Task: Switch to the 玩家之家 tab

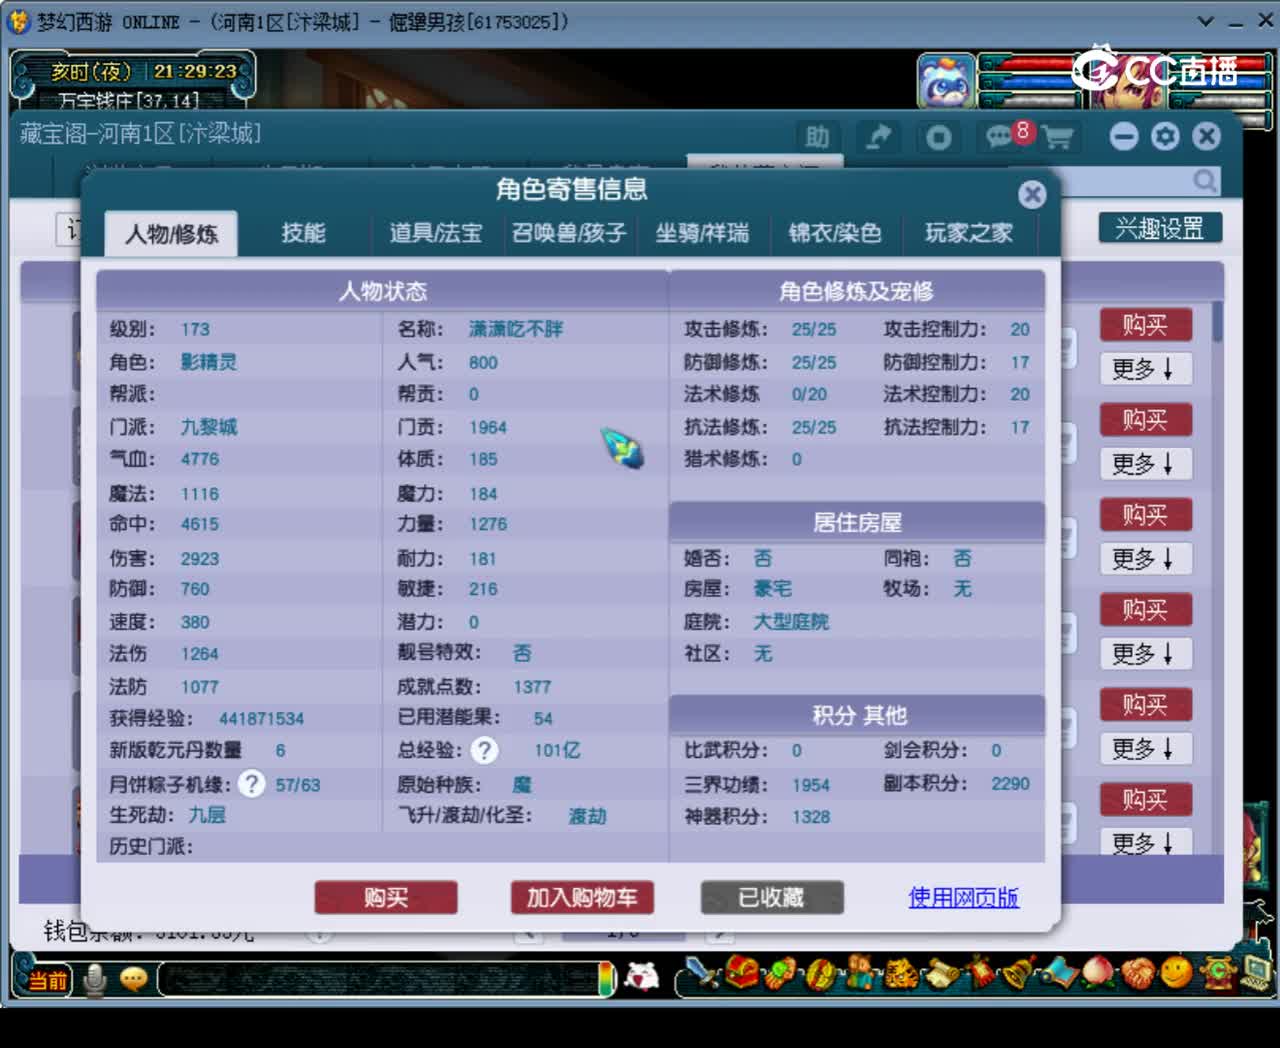Action: [968, 234]
